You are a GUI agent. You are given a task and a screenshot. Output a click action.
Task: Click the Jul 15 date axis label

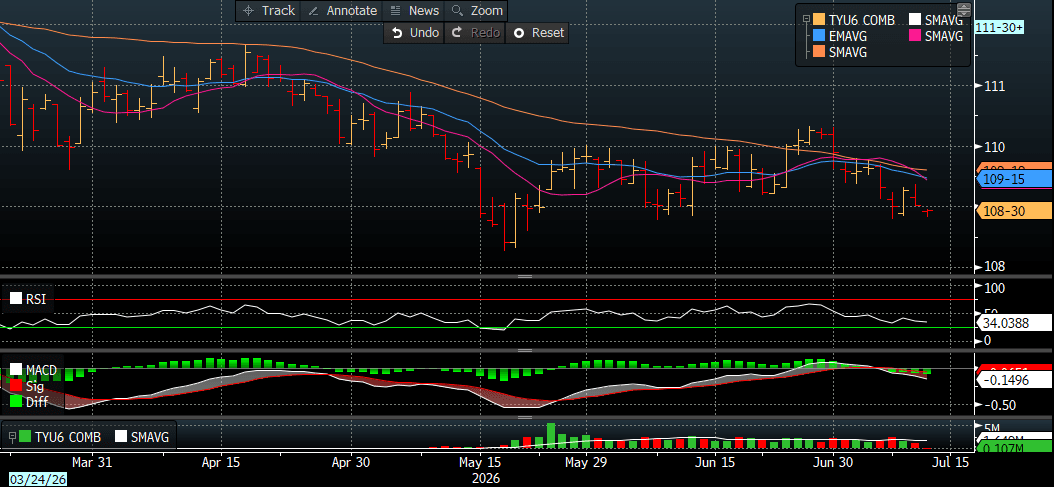pyautogui.click(x=952, y=463)
